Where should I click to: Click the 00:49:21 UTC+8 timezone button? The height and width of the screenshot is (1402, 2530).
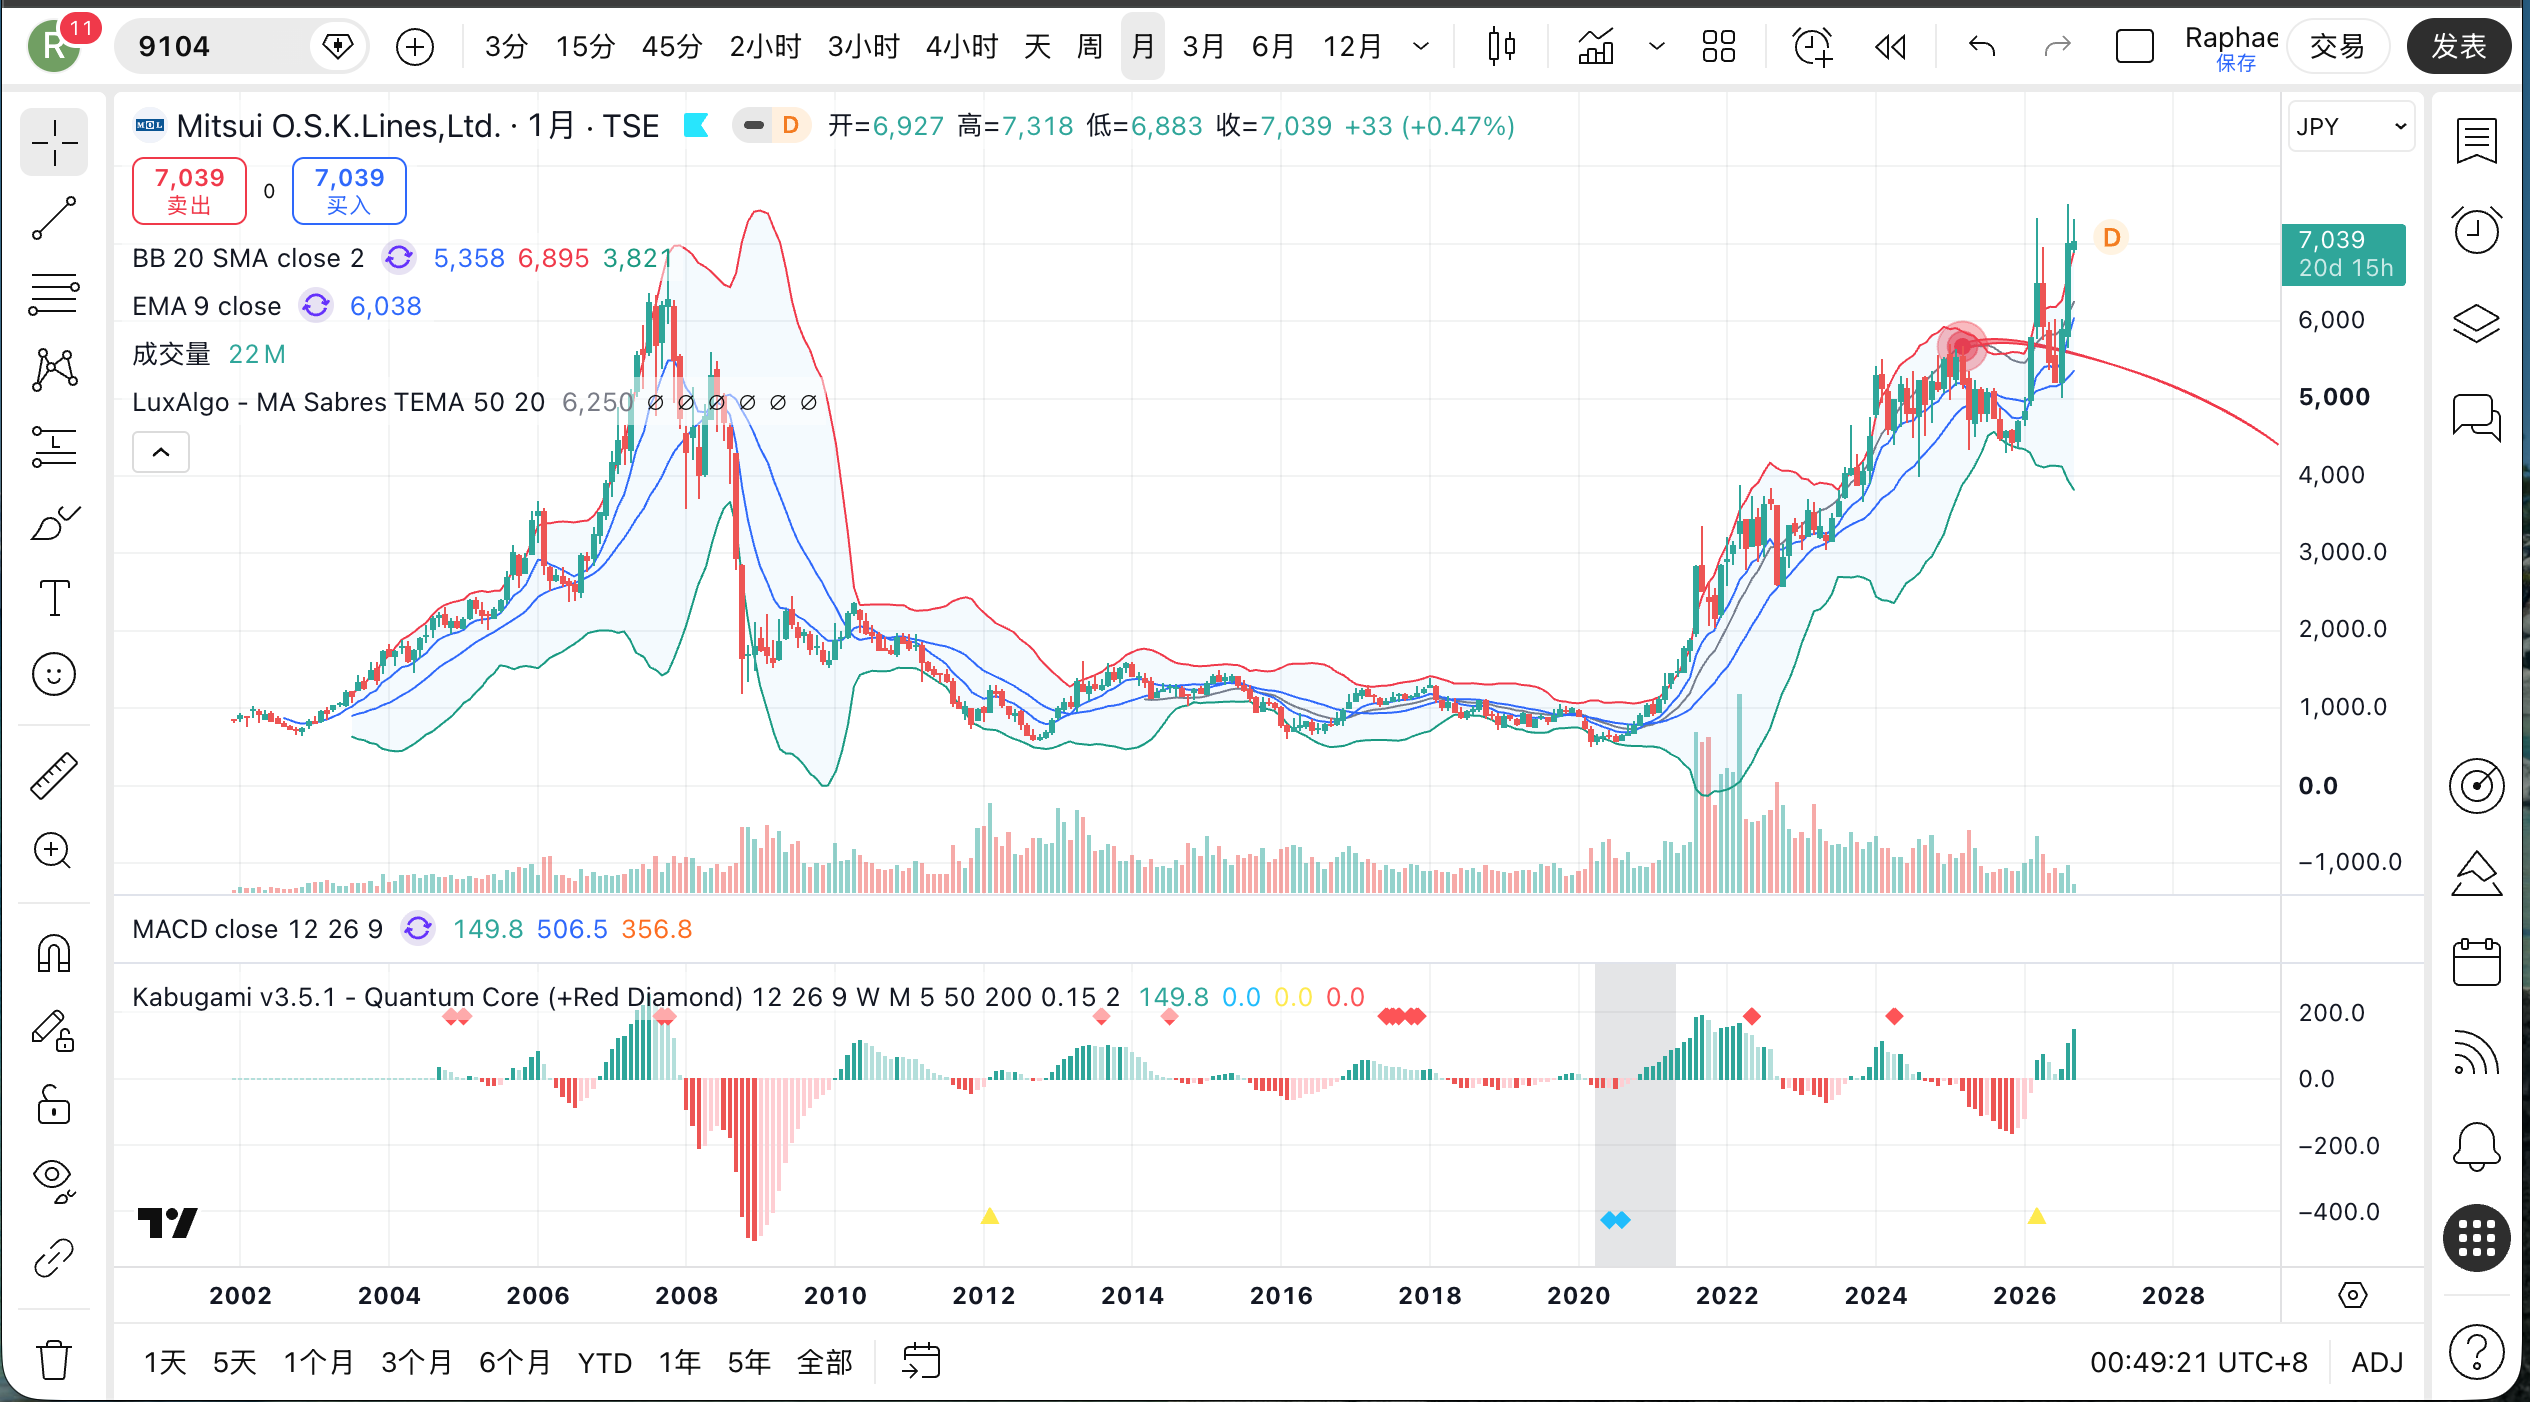point(2199,1363)
